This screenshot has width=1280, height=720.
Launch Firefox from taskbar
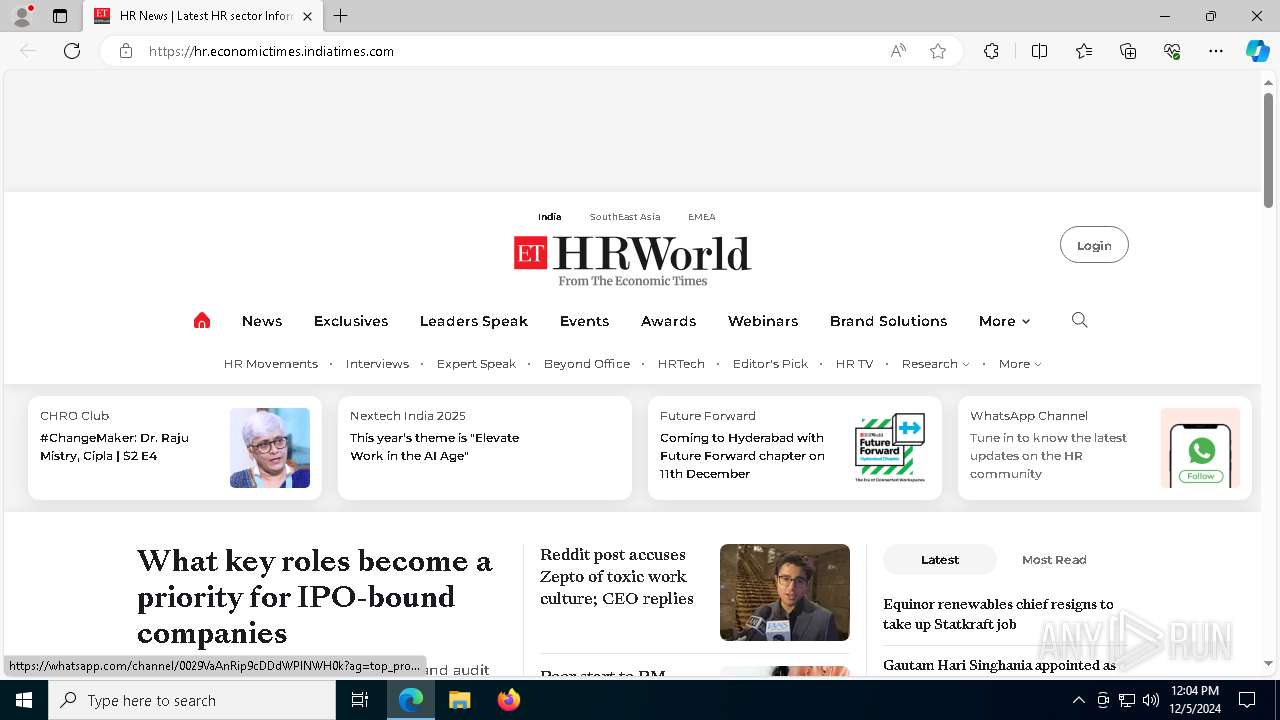tap(509, 700)
